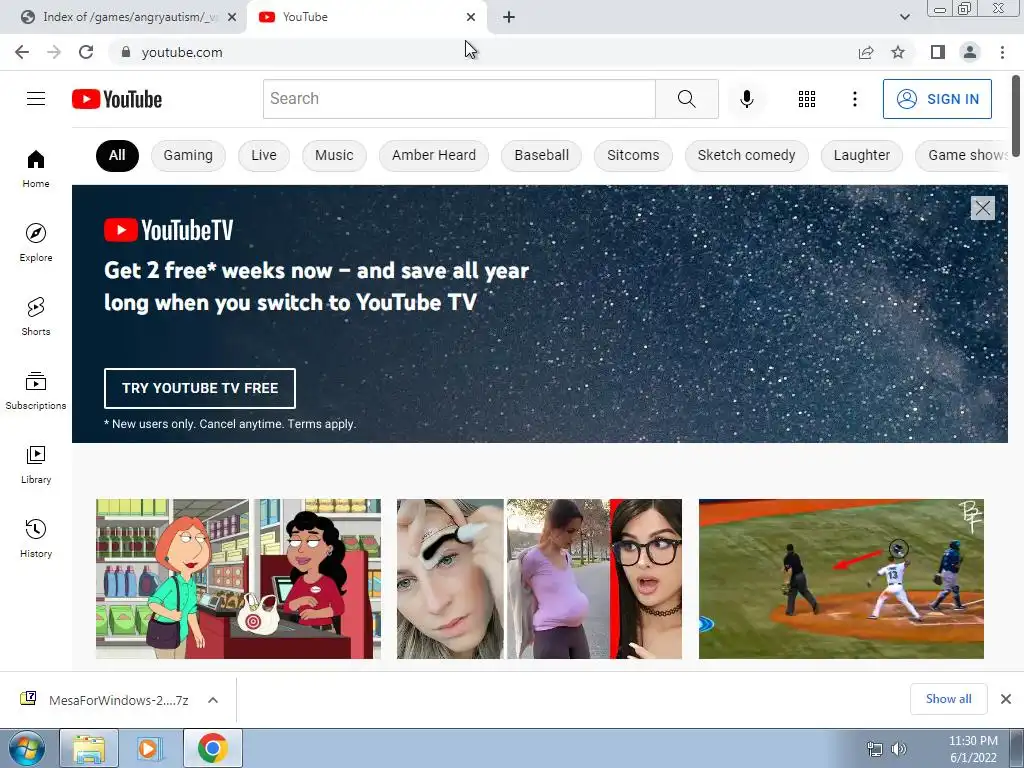Click the Chrome taskbar icon
The height and width of the screenshot is (768, 1024).
point(212,748)
